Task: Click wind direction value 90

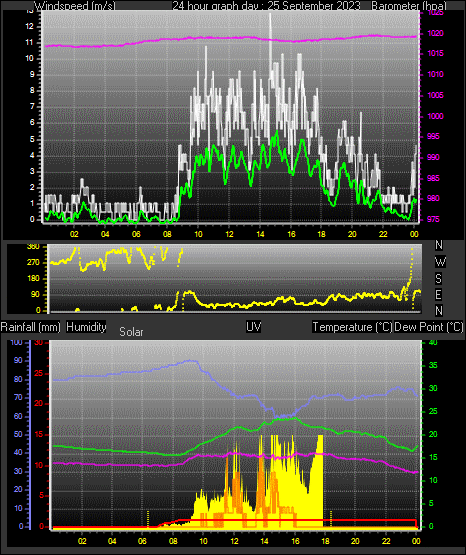Action: (35, 294)
